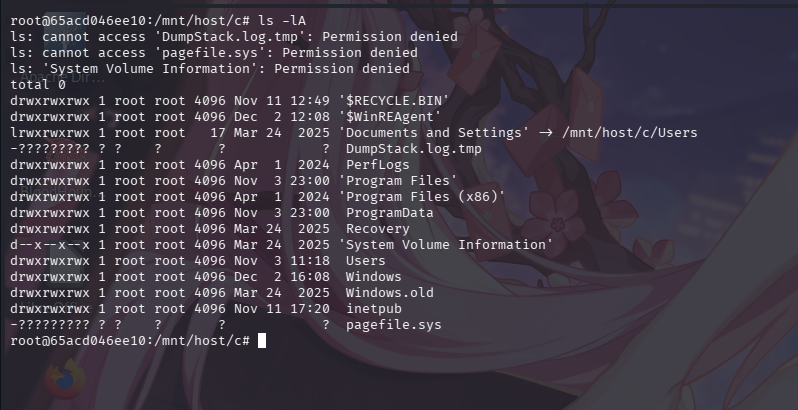Click the 'Documents and Settings' symlink name

click(424, 132)
